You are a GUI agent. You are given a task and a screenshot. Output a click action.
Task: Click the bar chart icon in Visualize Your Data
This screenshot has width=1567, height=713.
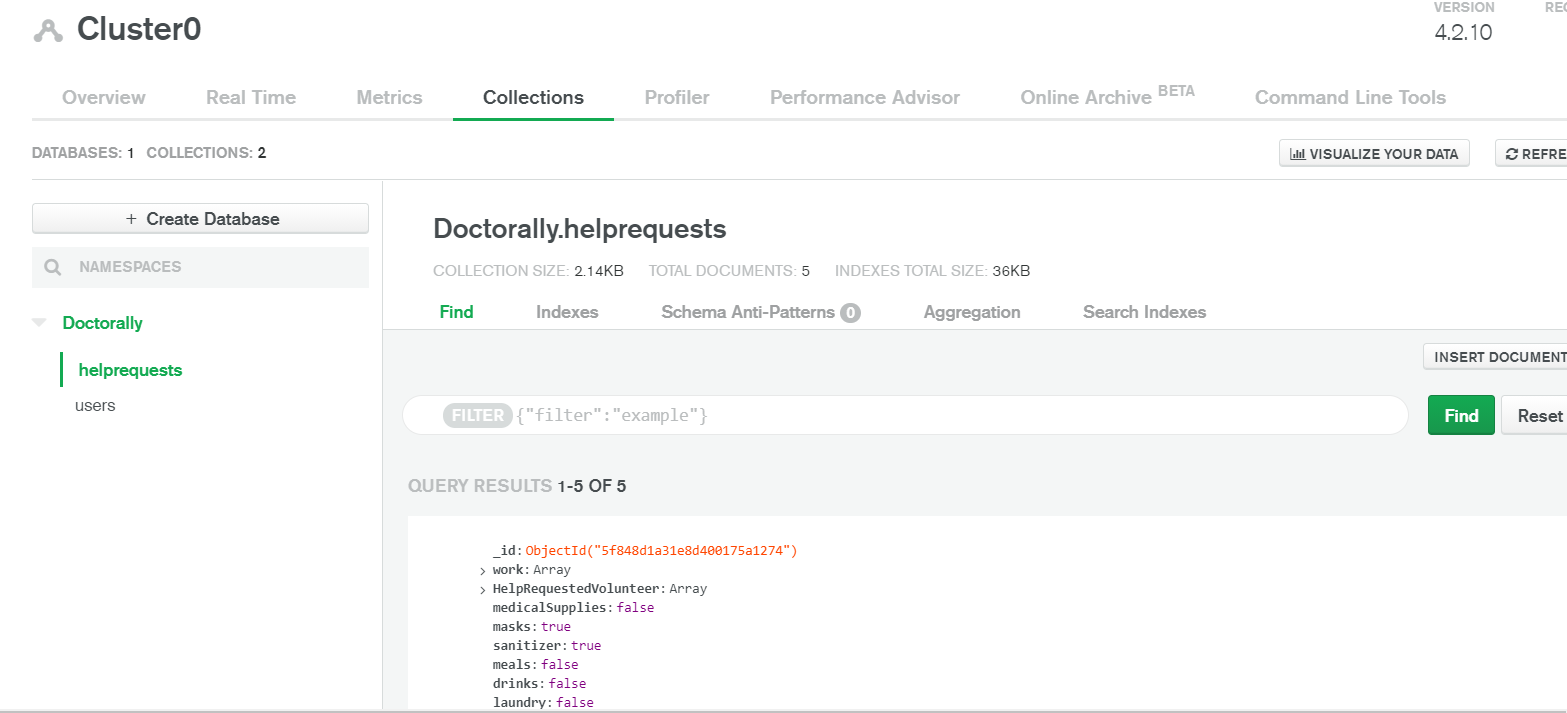pos(1298,154)
